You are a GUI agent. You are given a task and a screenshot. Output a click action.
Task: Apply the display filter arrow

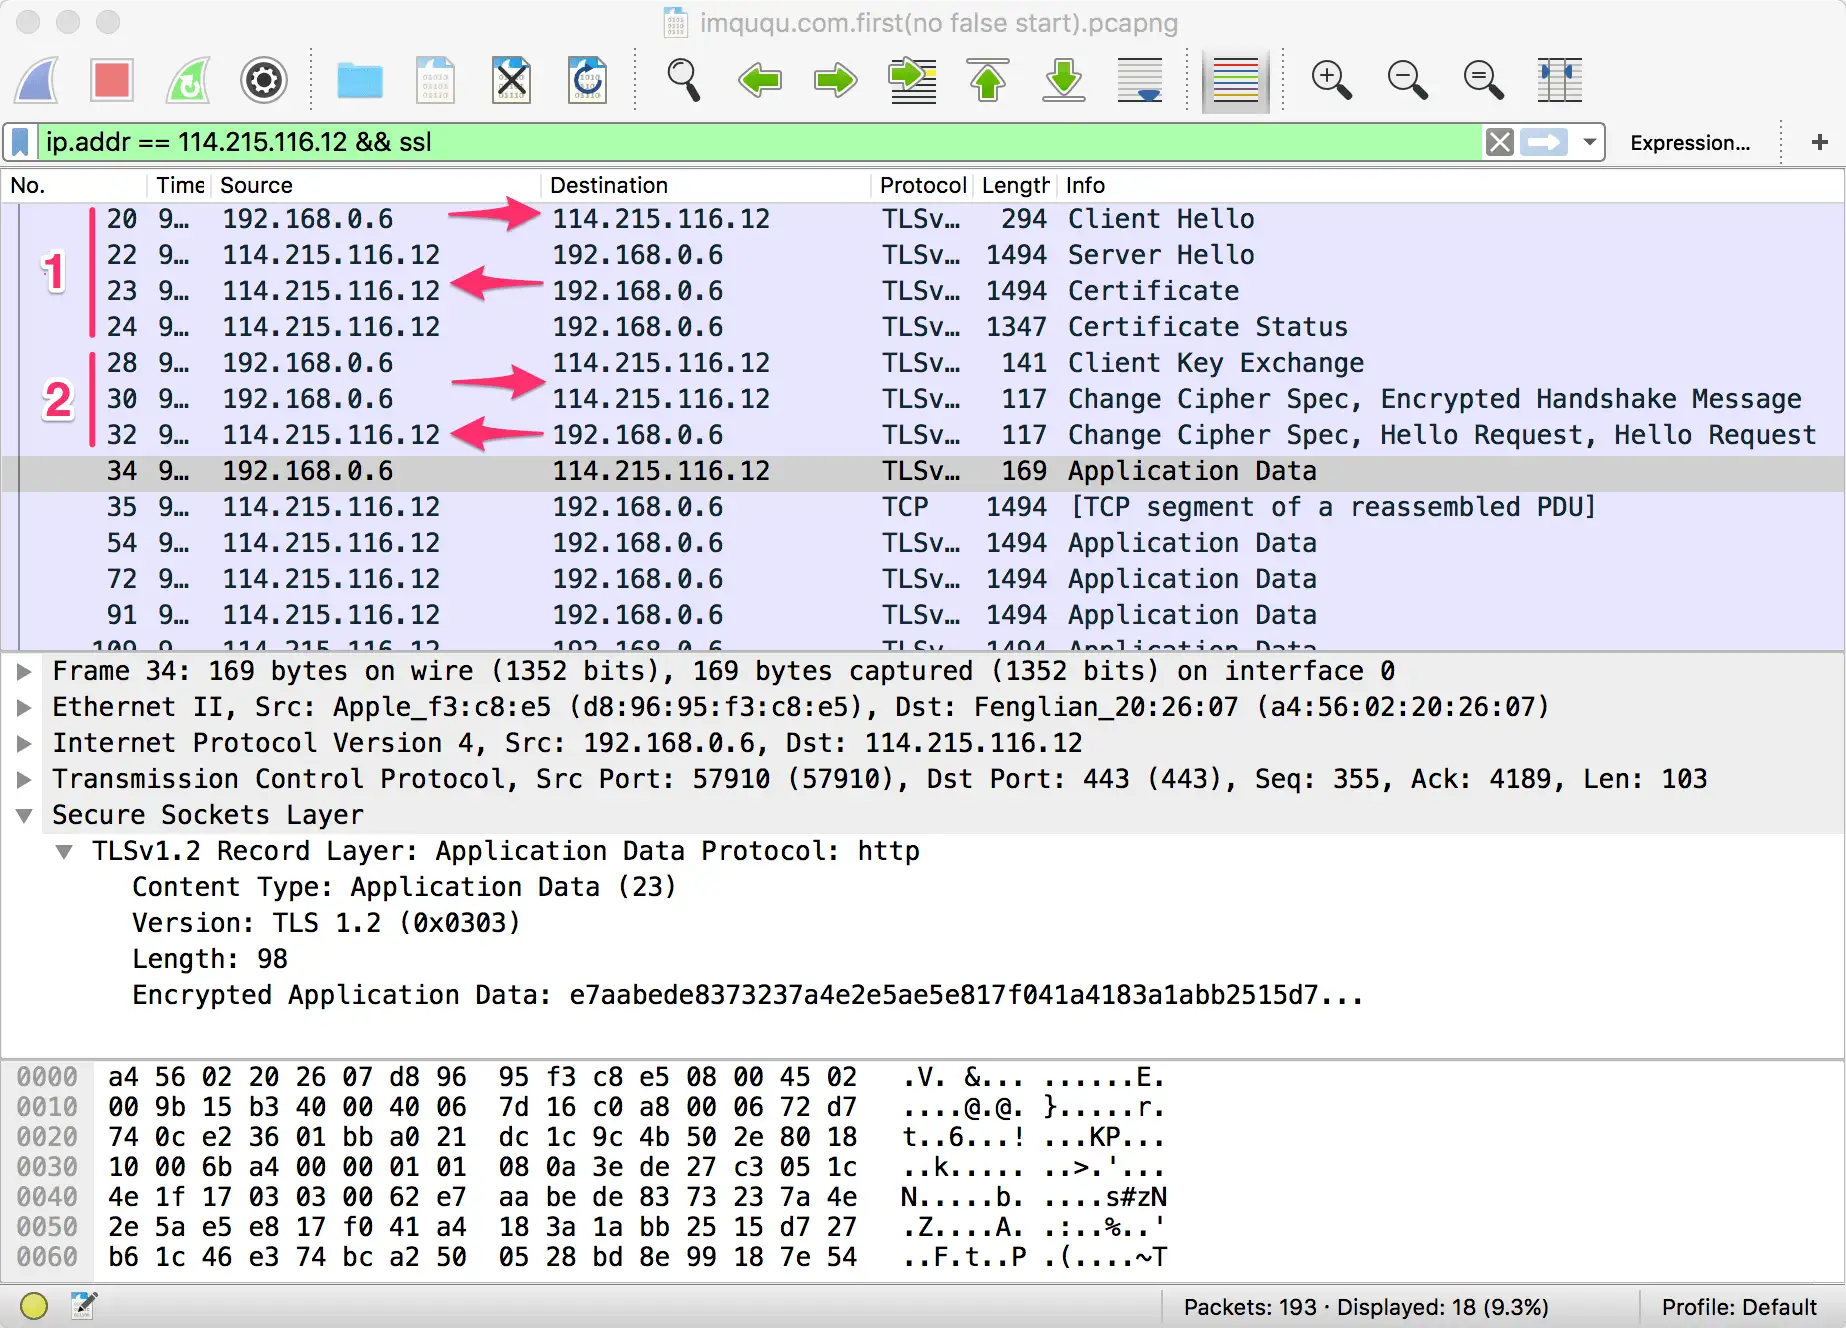coord(1545,142)
